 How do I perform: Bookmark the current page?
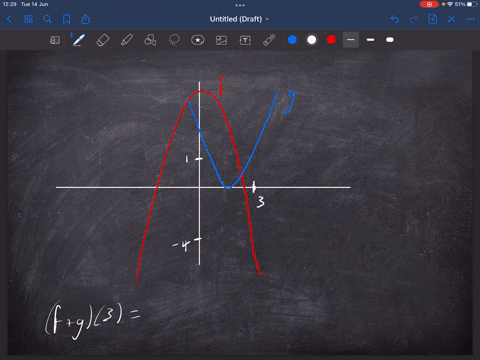click(x=67, y=19)
